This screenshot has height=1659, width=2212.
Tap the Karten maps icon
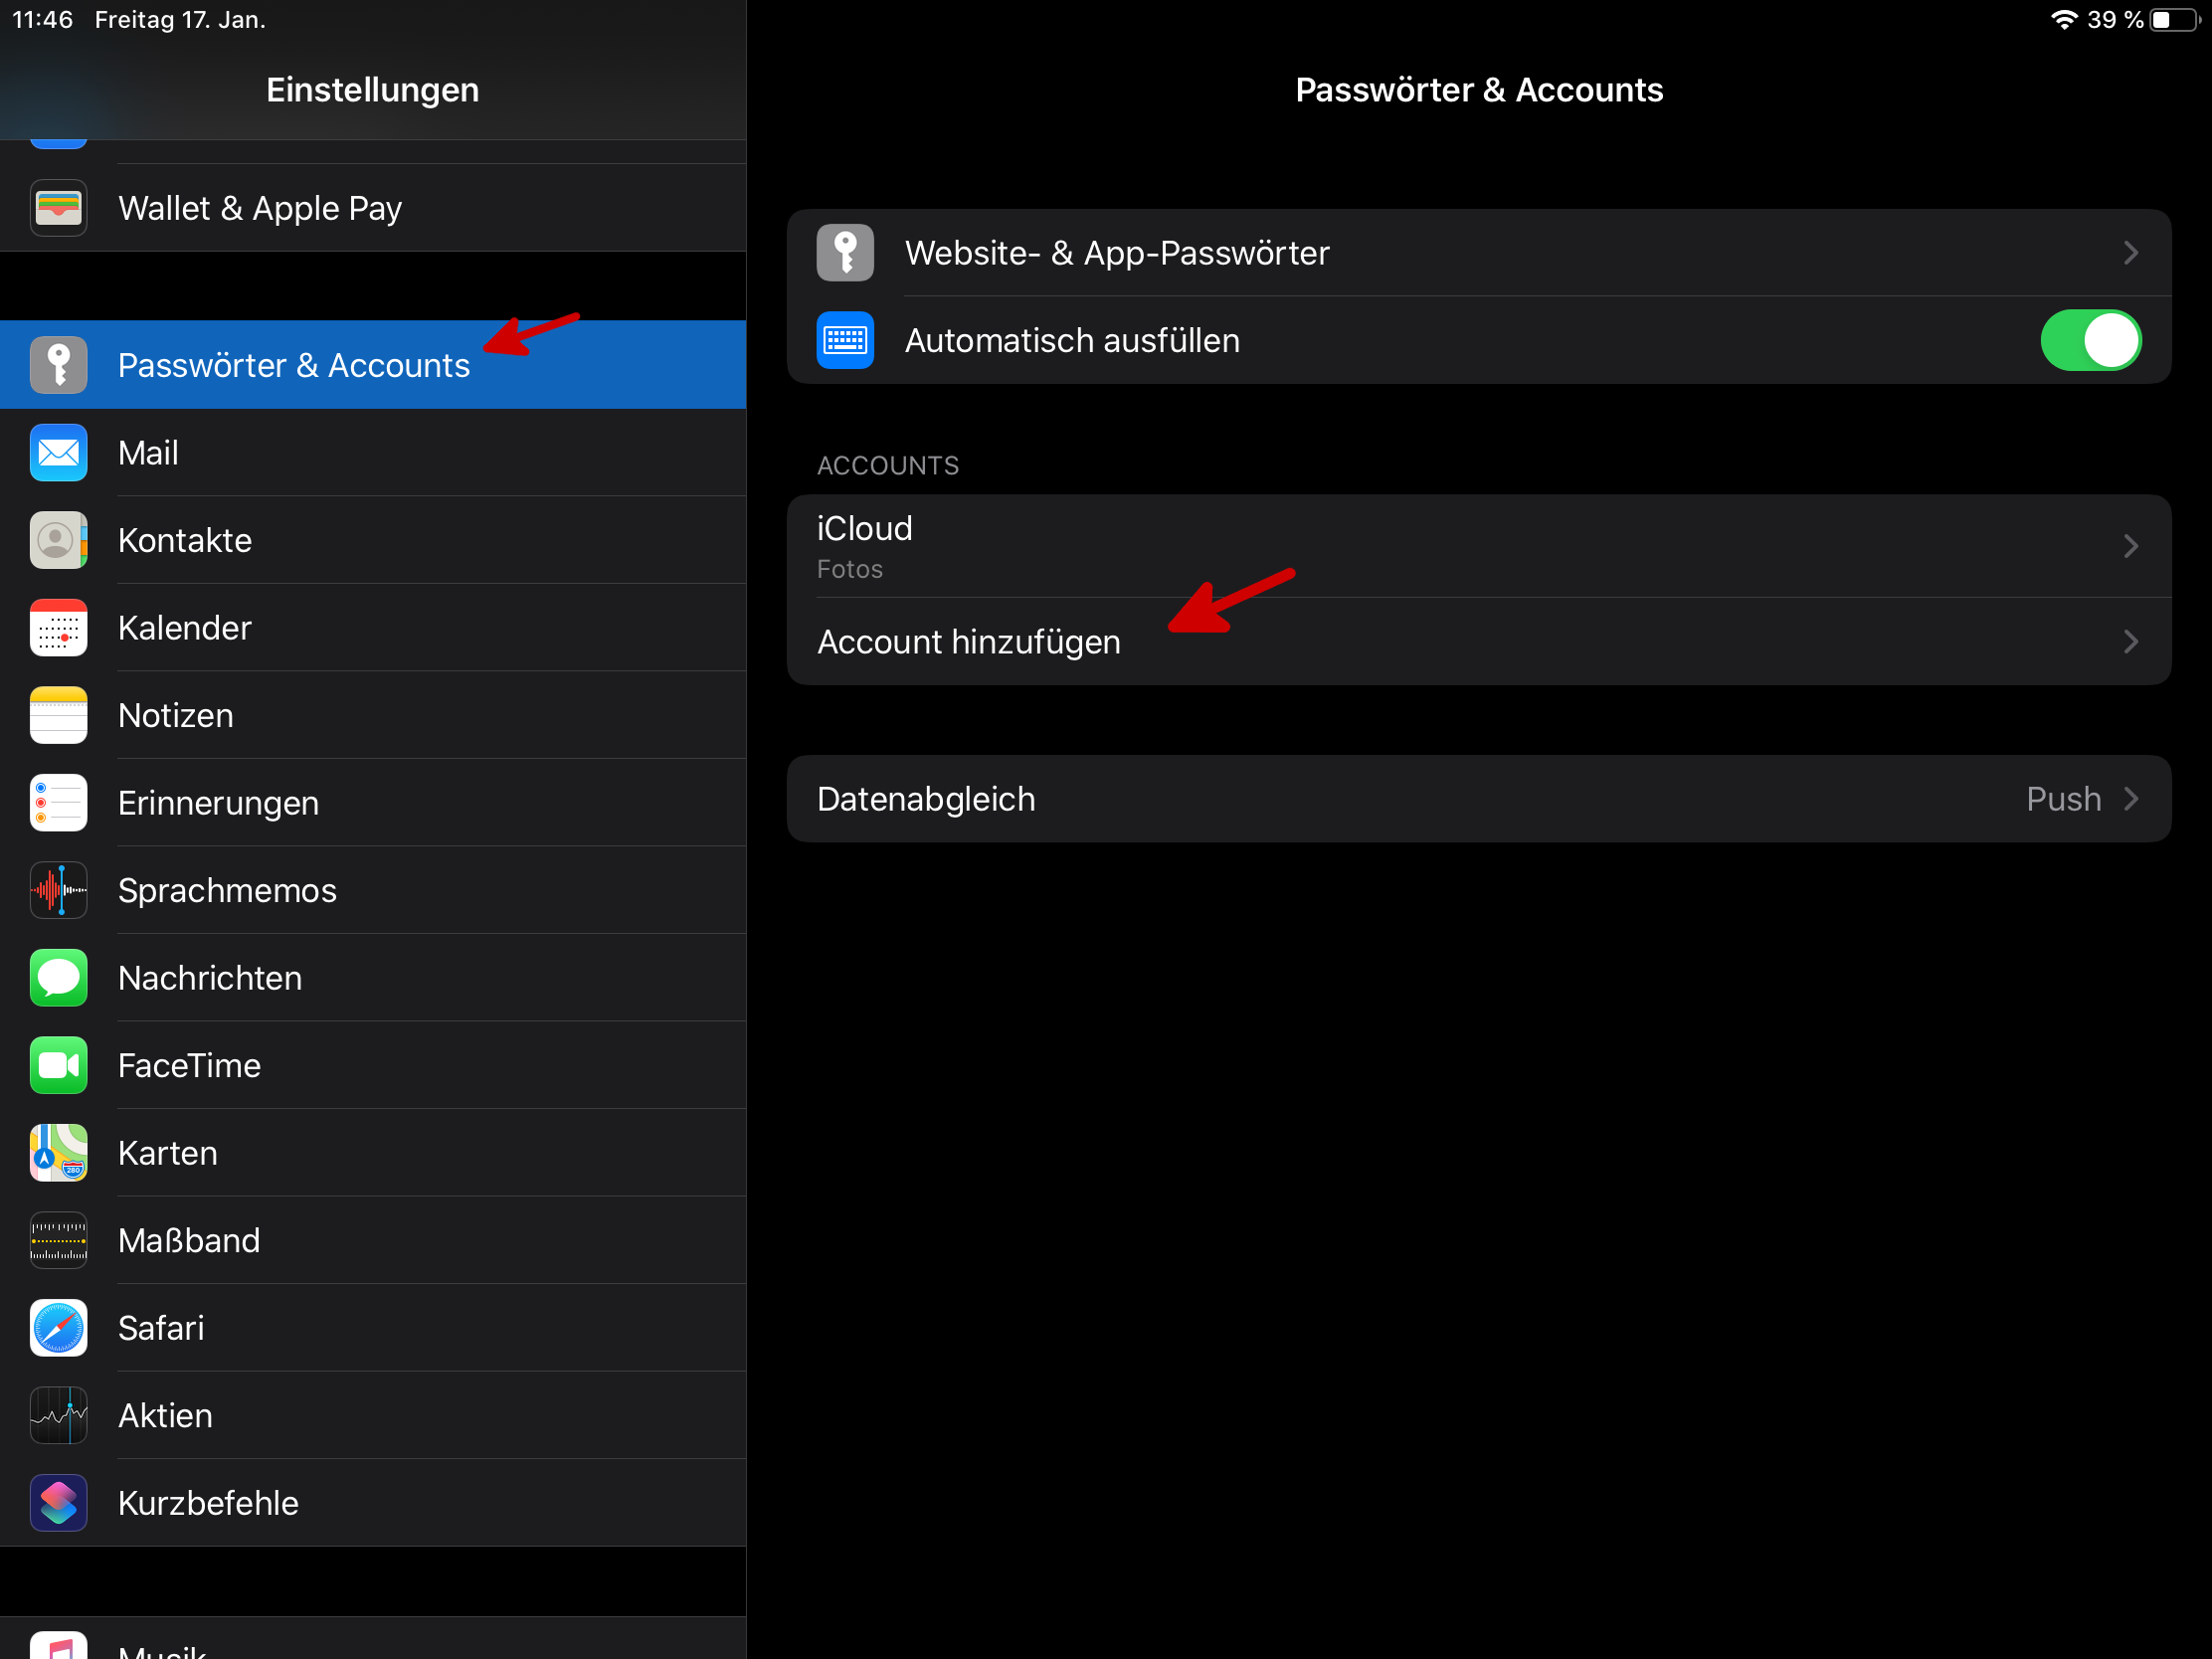[x=58, y=1153]
